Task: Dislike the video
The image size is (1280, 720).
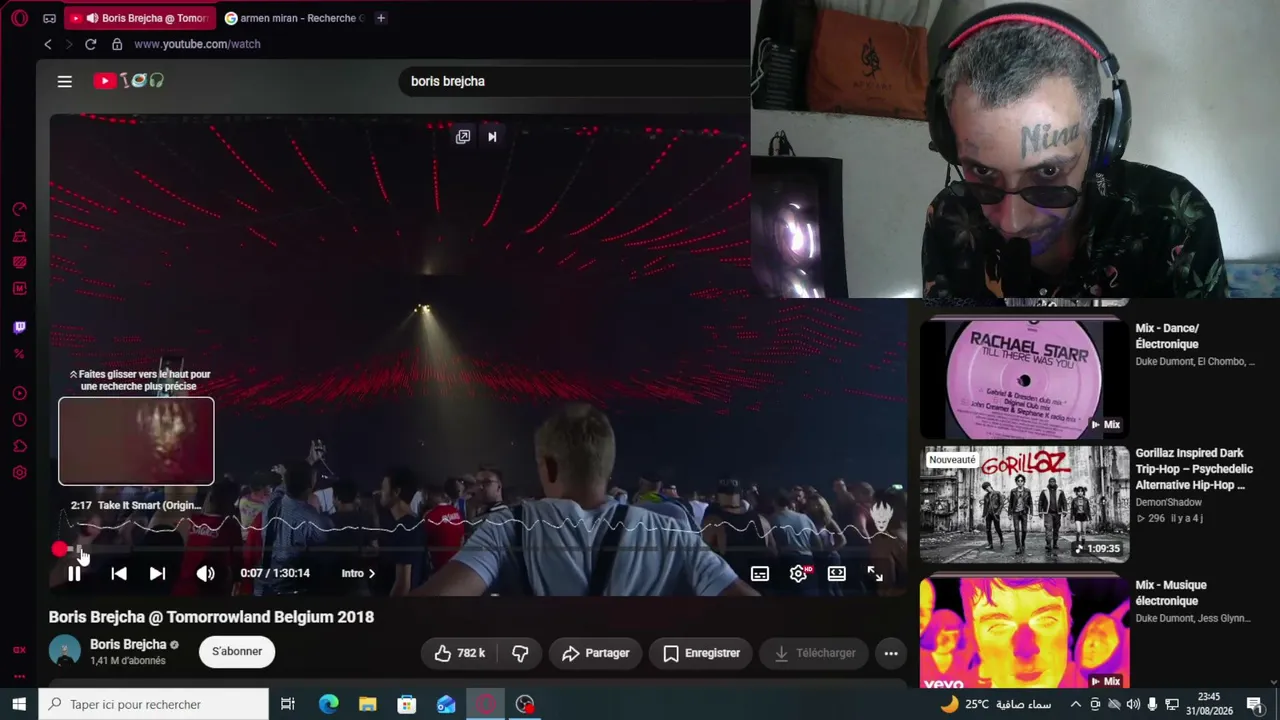Action: pos(520,653)
